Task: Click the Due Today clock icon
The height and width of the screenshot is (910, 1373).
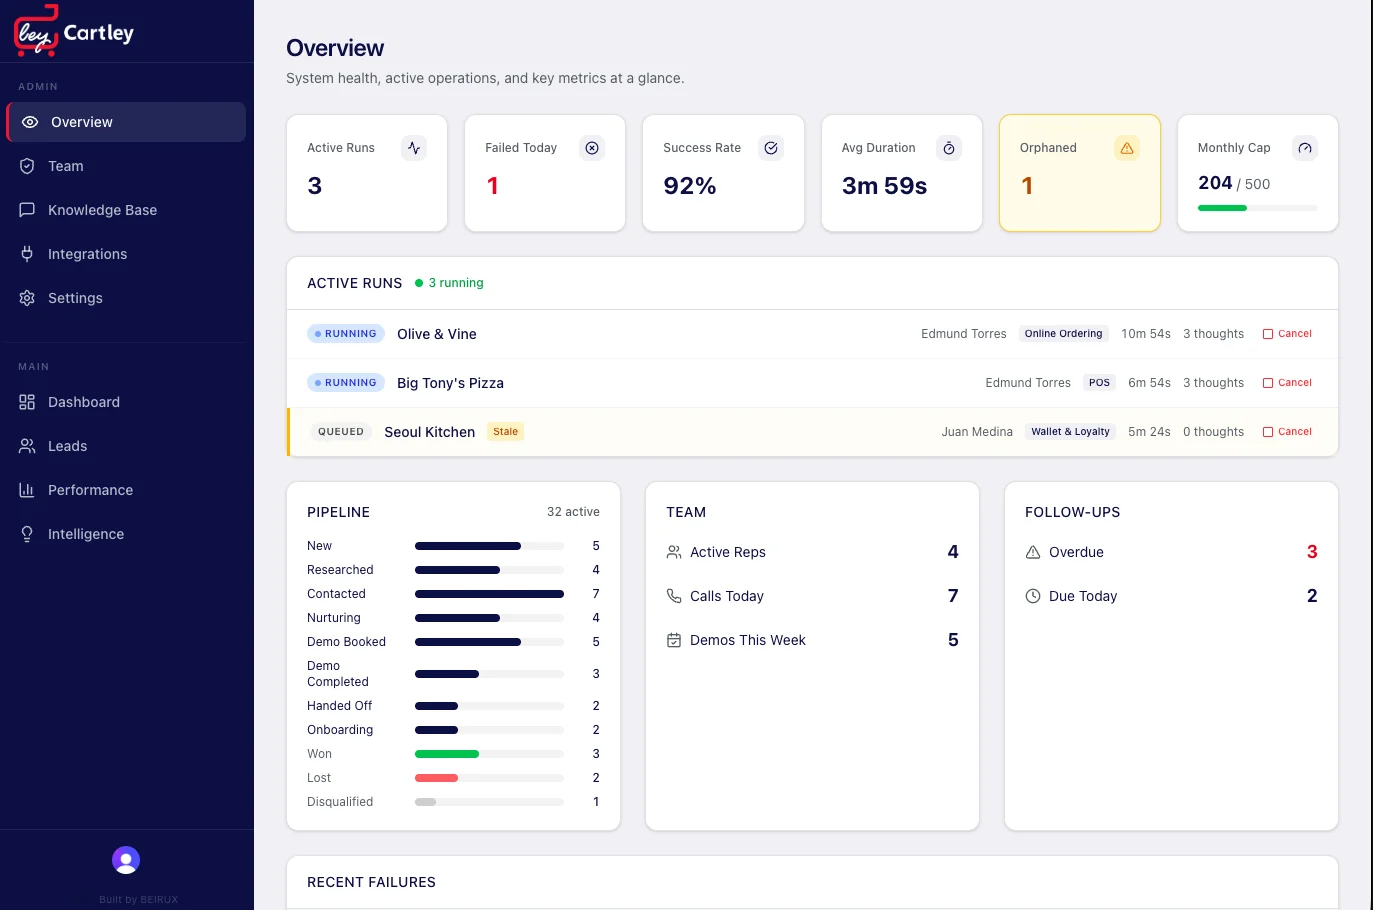Action: [x=1033, y=596]
